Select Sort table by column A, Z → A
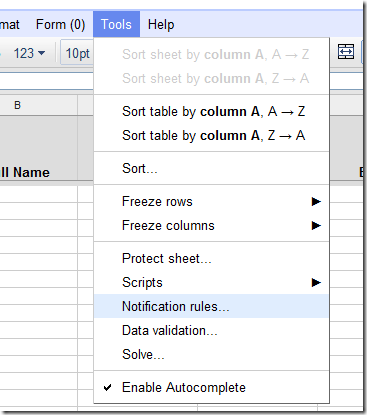Screen dimensions: 367x415 pyautogui.click(x=211, y=135)
